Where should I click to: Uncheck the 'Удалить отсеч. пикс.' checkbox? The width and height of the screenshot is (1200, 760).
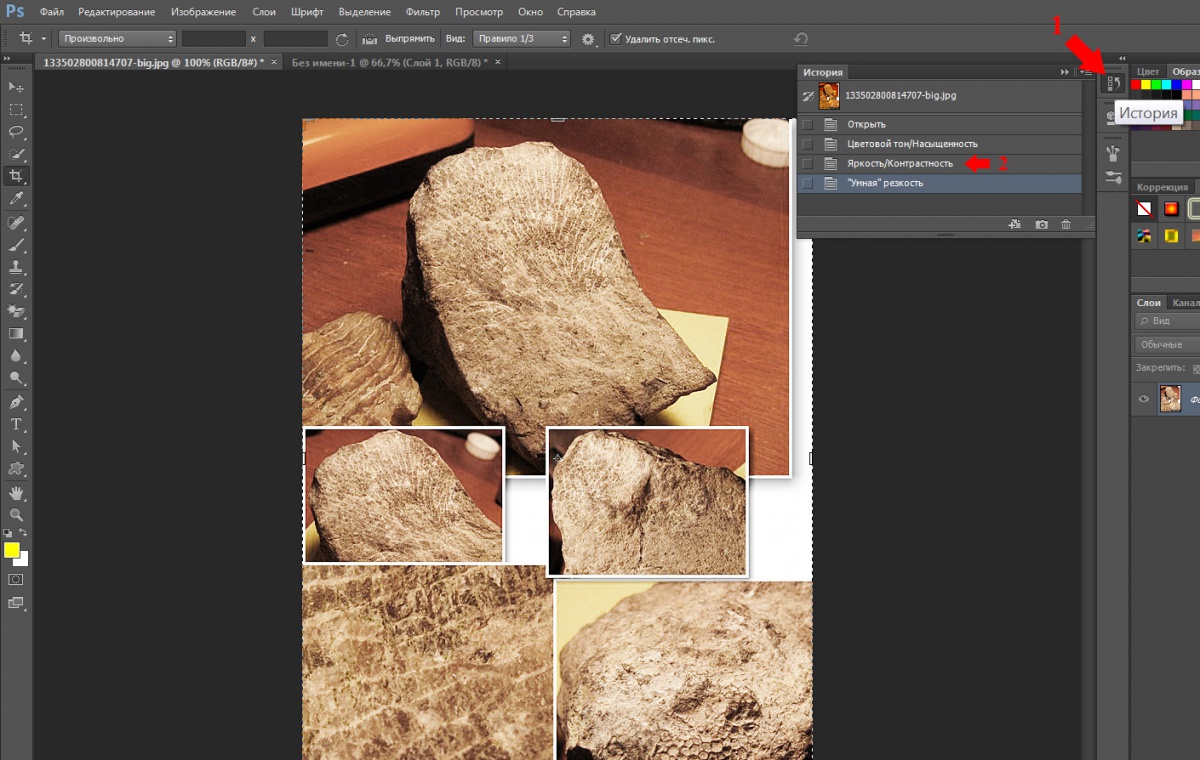(x=615, y=39)
